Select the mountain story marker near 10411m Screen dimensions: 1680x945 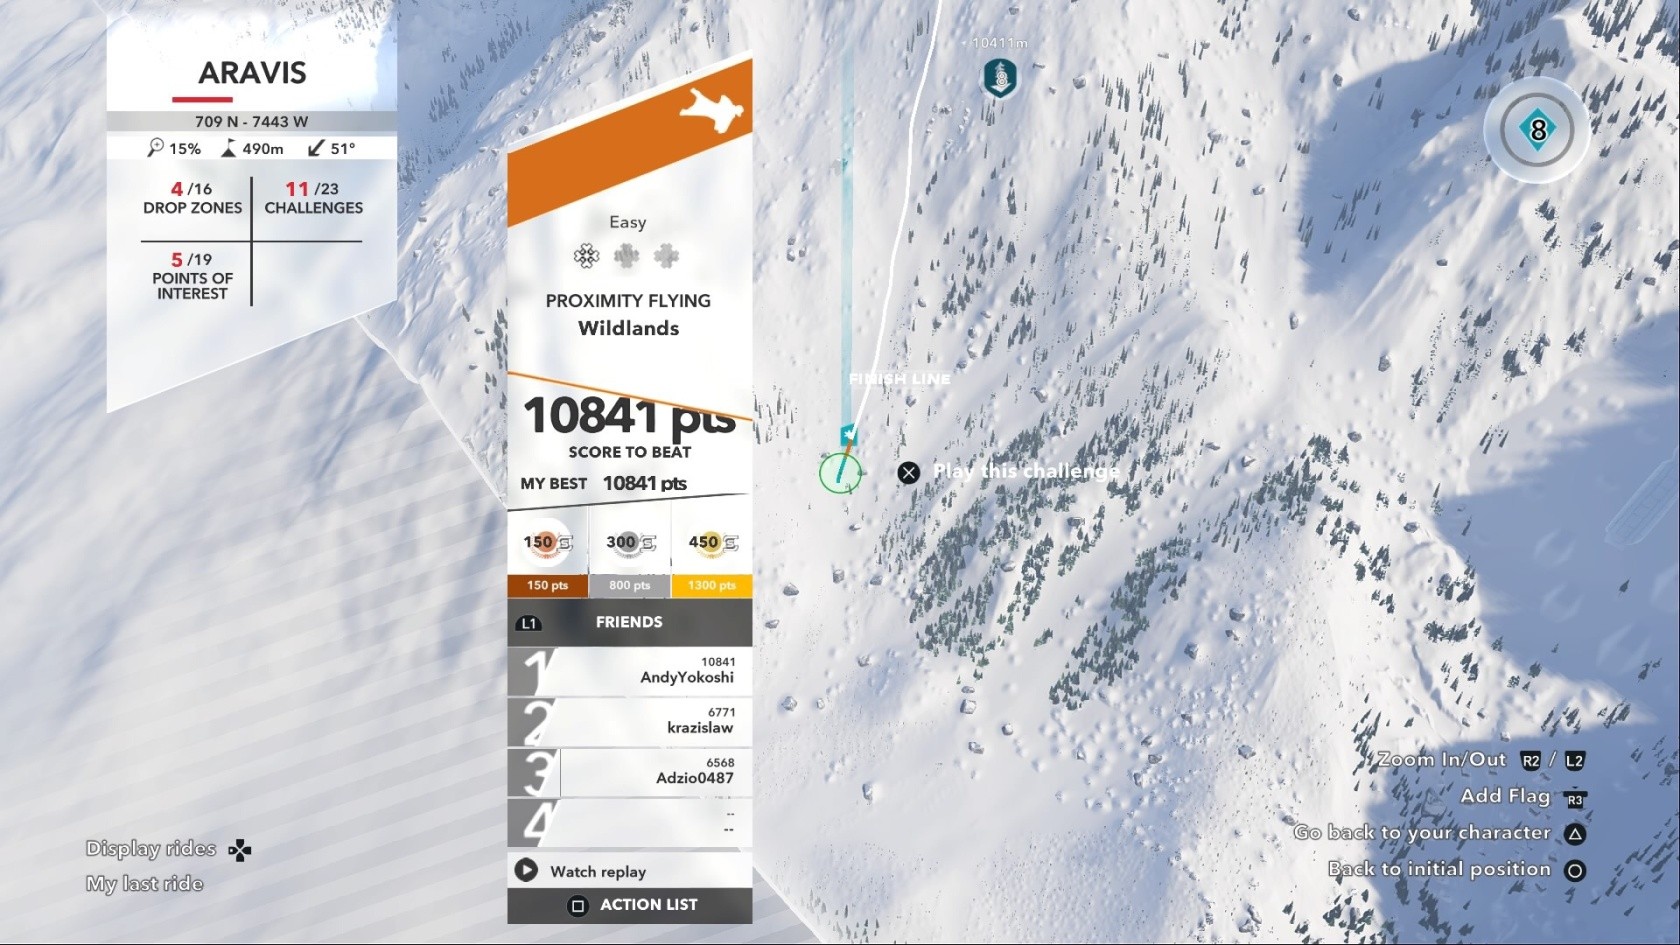(1000, 77)
